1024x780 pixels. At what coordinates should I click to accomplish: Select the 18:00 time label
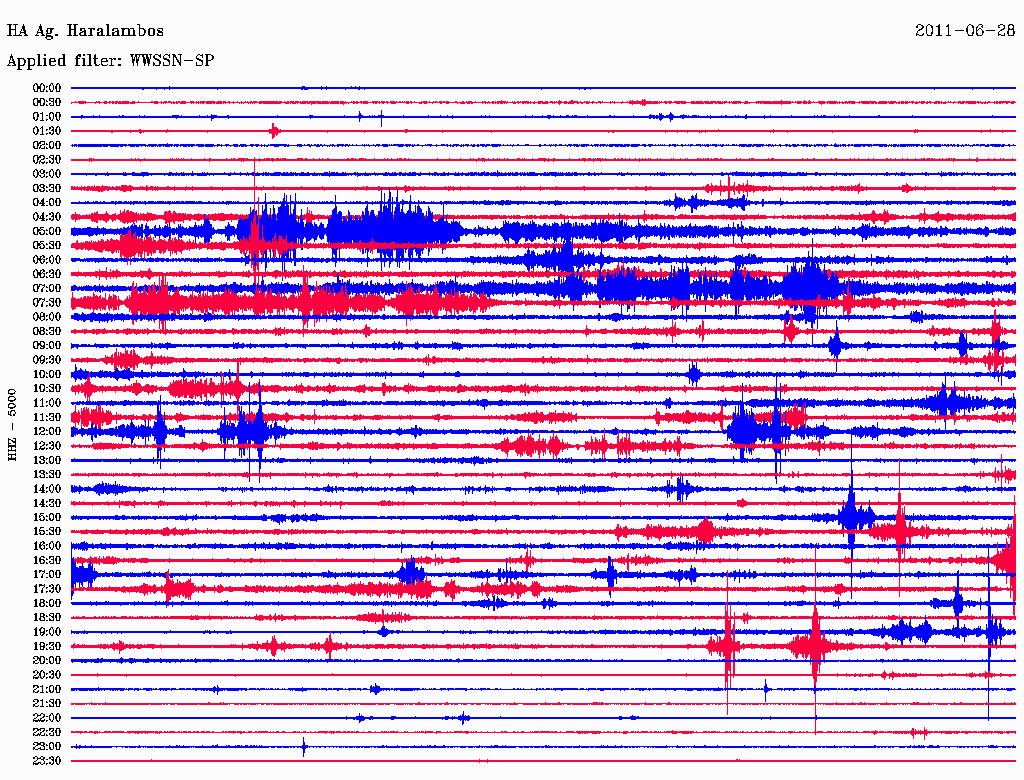[x=47, y=604]
